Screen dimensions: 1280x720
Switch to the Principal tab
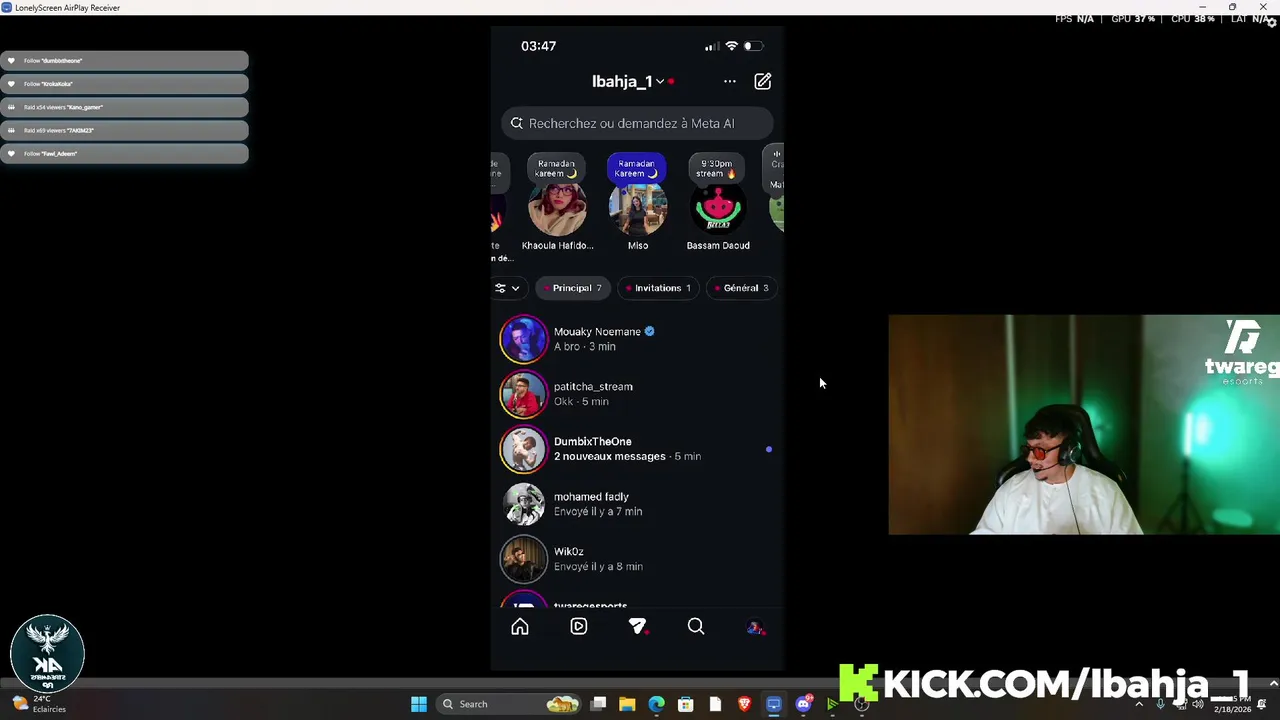[x=572, y=288]
